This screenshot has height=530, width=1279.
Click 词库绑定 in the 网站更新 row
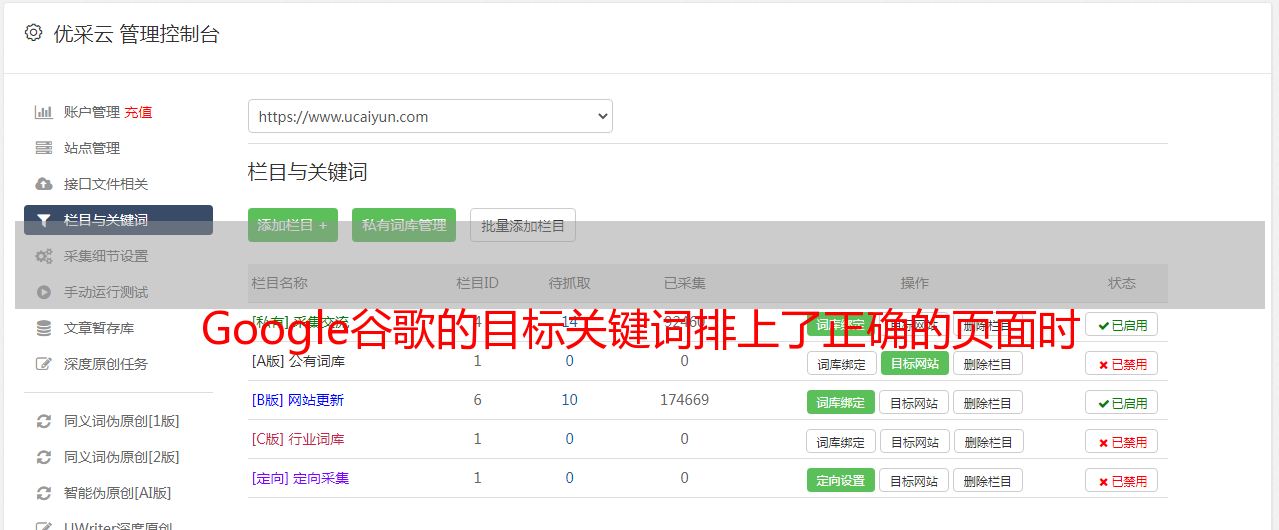(841, 402)
